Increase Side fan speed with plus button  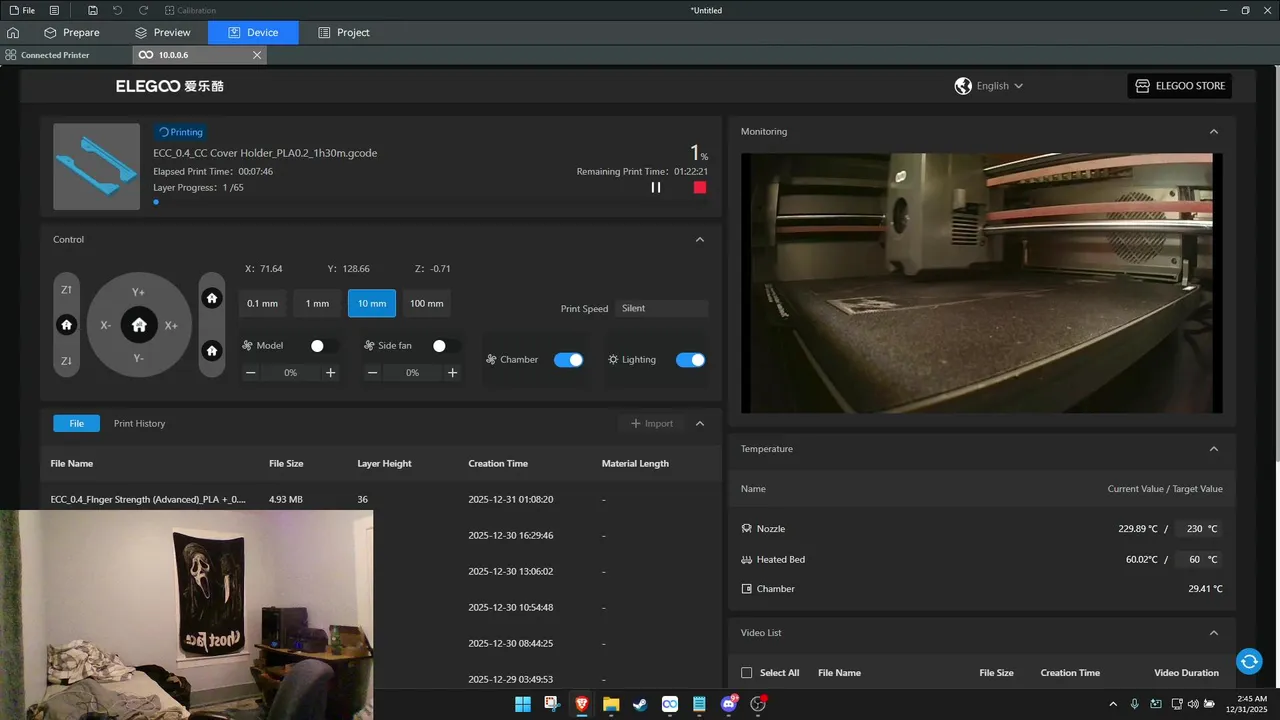452,373
